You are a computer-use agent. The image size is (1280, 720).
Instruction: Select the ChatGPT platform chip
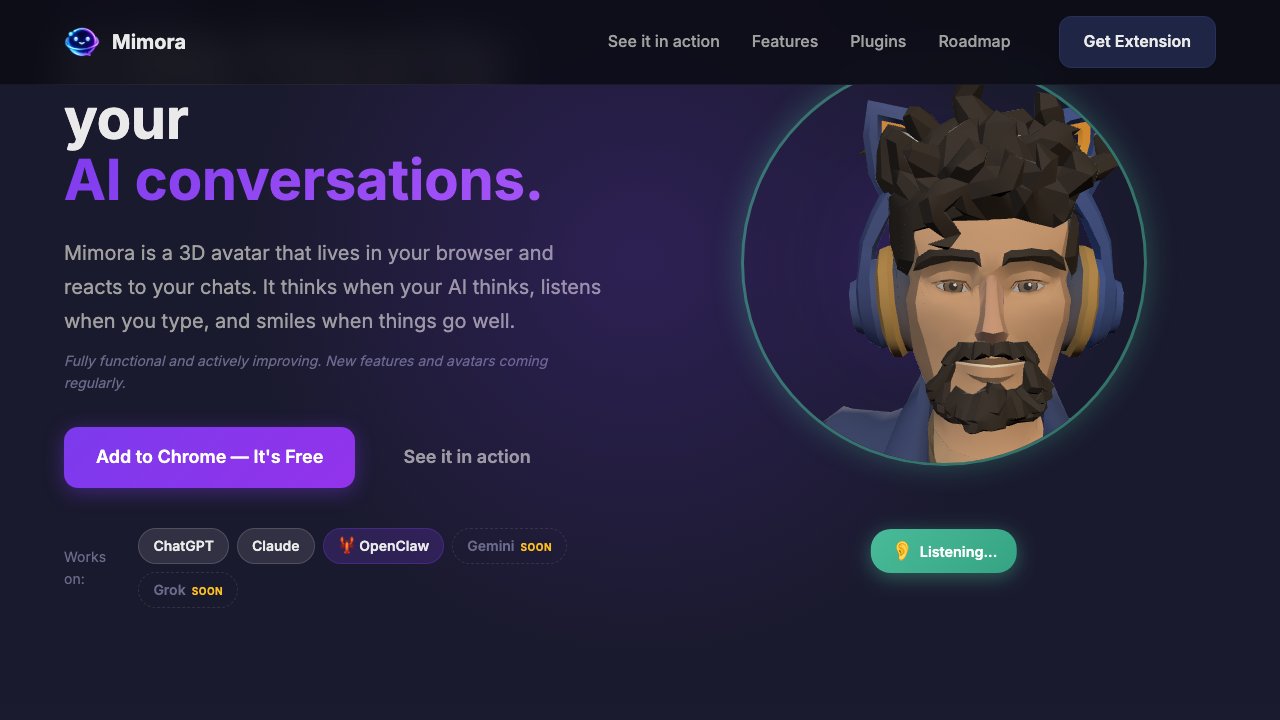[x=183, y=546]
